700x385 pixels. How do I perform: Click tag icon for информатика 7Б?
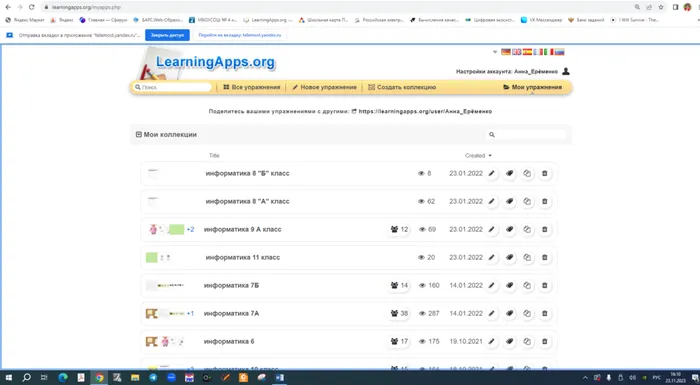point(509,285)
